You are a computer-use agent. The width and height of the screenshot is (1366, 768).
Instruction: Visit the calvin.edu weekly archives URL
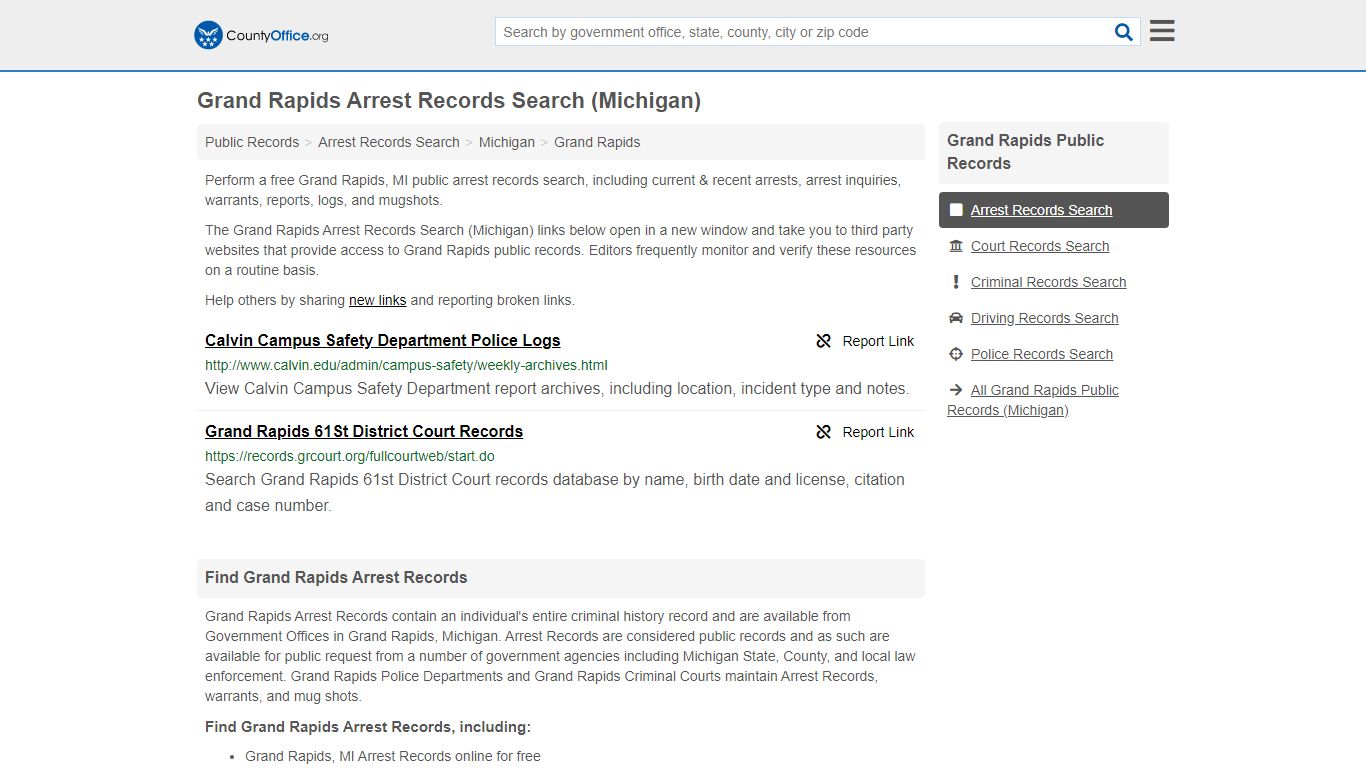pyautogui.click(x=406, y=365)
